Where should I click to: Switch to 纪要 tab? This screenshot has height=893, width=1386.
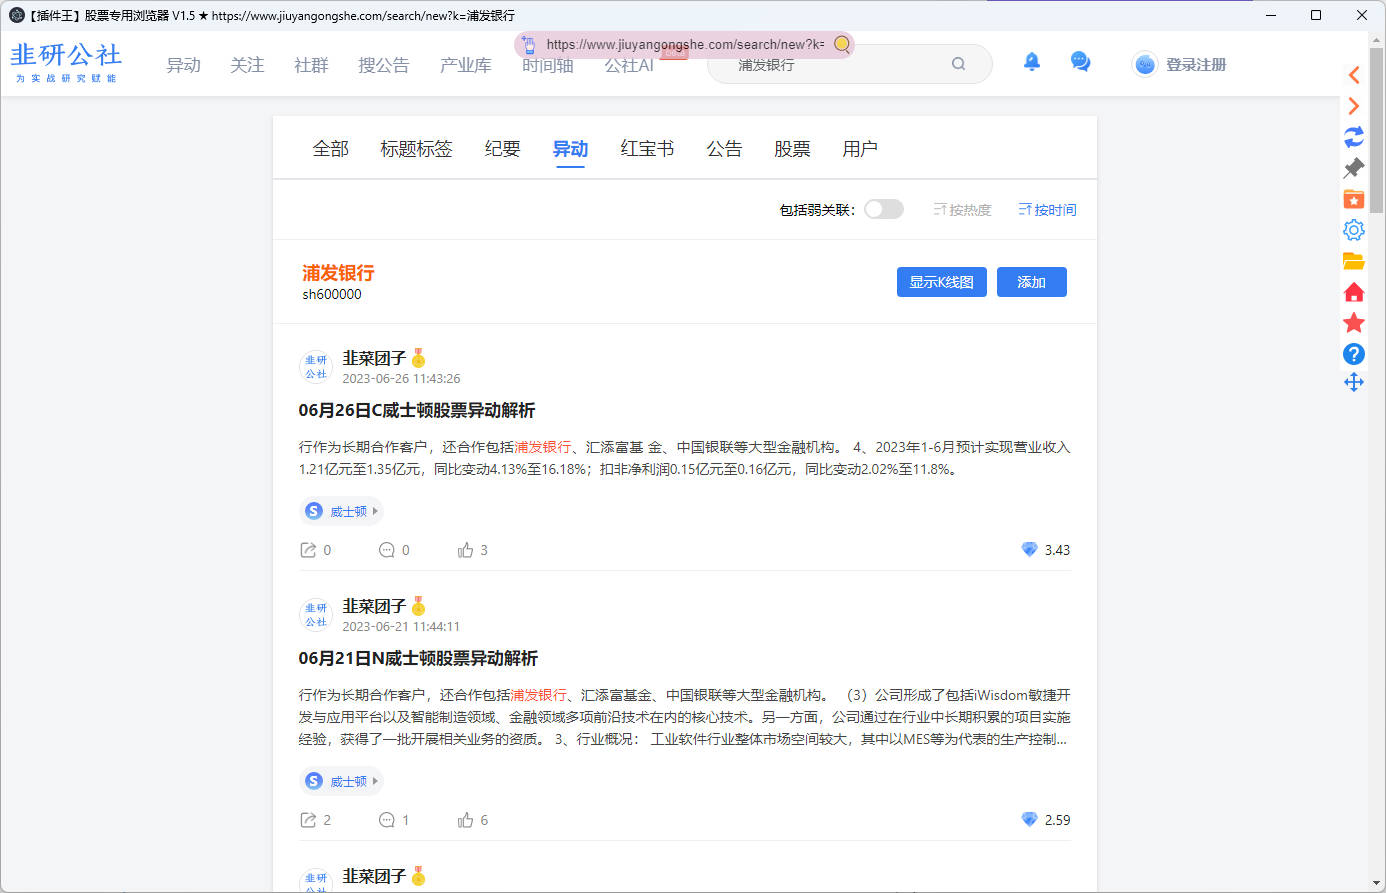(x=503, y=149)
